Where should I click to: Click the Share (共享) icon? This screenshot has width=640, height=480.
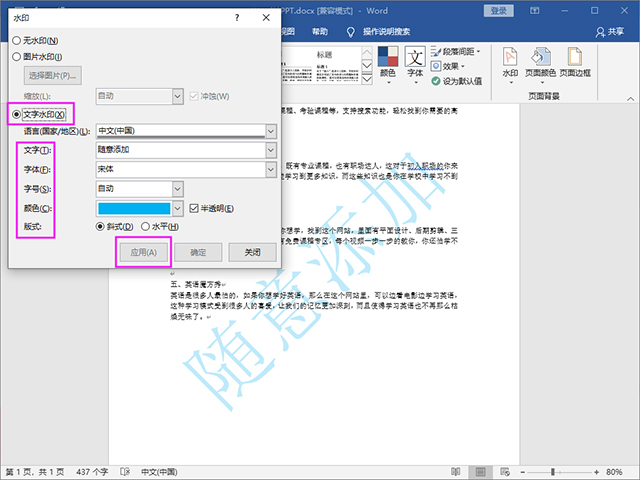click(x=609, y=32)
